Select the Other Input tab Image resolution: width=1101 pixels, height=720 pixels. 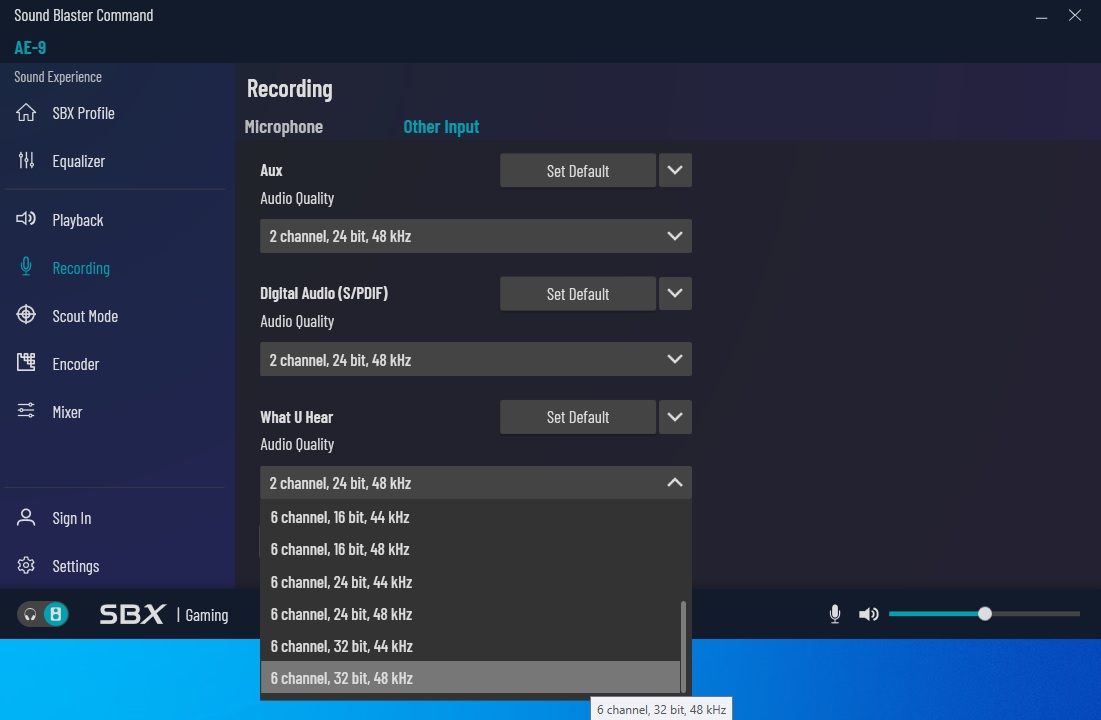441,127
